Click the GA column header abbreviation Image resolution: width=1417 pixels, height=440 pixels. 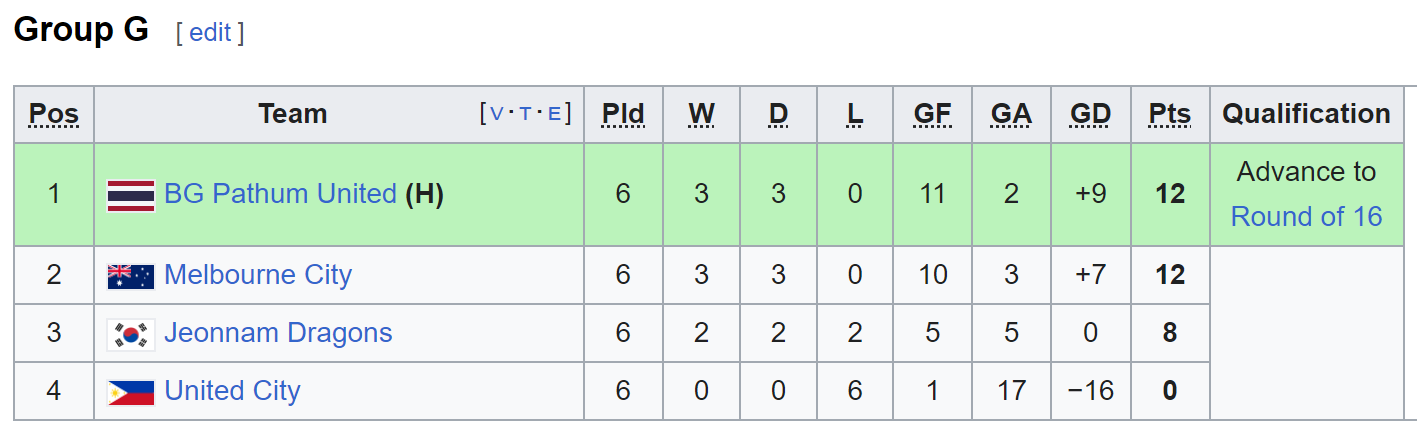(x=1011, y=114)
